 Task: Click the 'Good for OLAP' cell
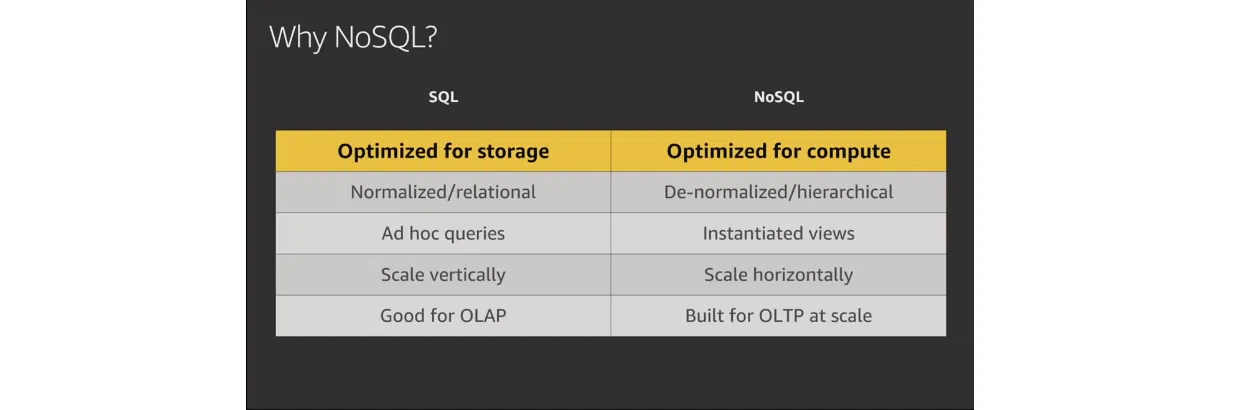click(x=443, y=315)
